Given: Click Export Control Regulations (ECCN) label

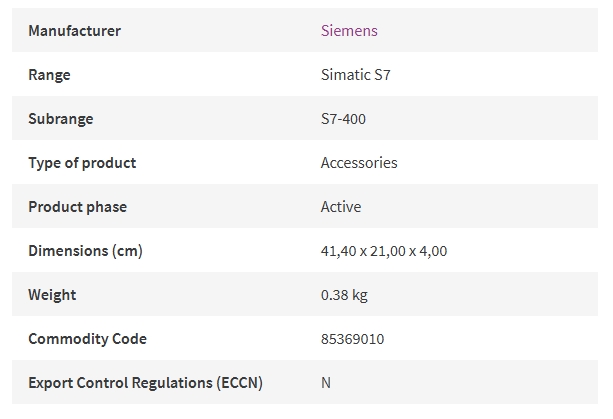Looking at the screenshot, I should [145, 383].
